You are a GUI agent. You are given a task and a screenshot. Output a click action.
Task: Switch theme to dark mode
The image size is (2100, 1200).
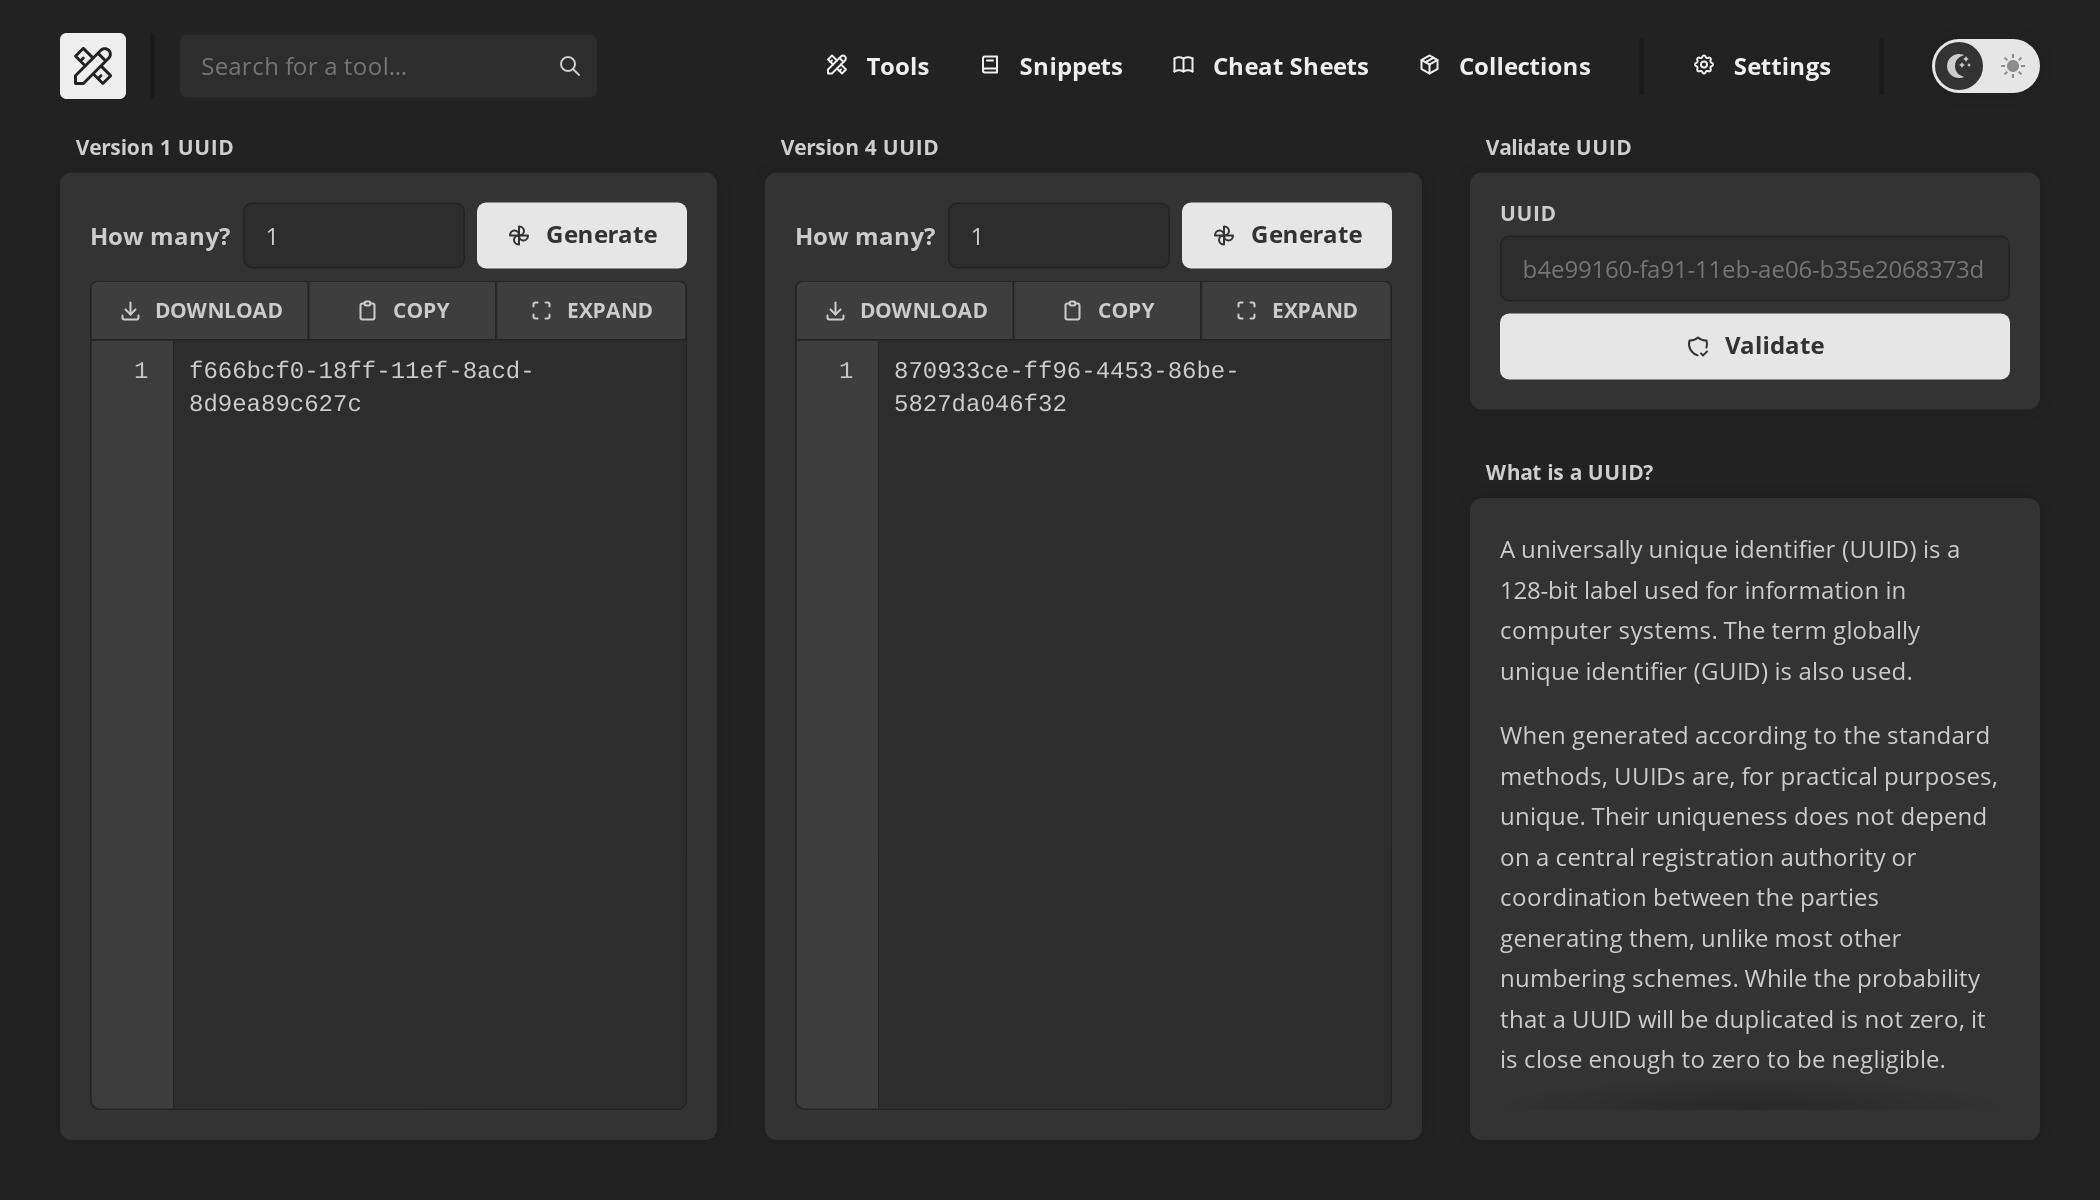1958,66
